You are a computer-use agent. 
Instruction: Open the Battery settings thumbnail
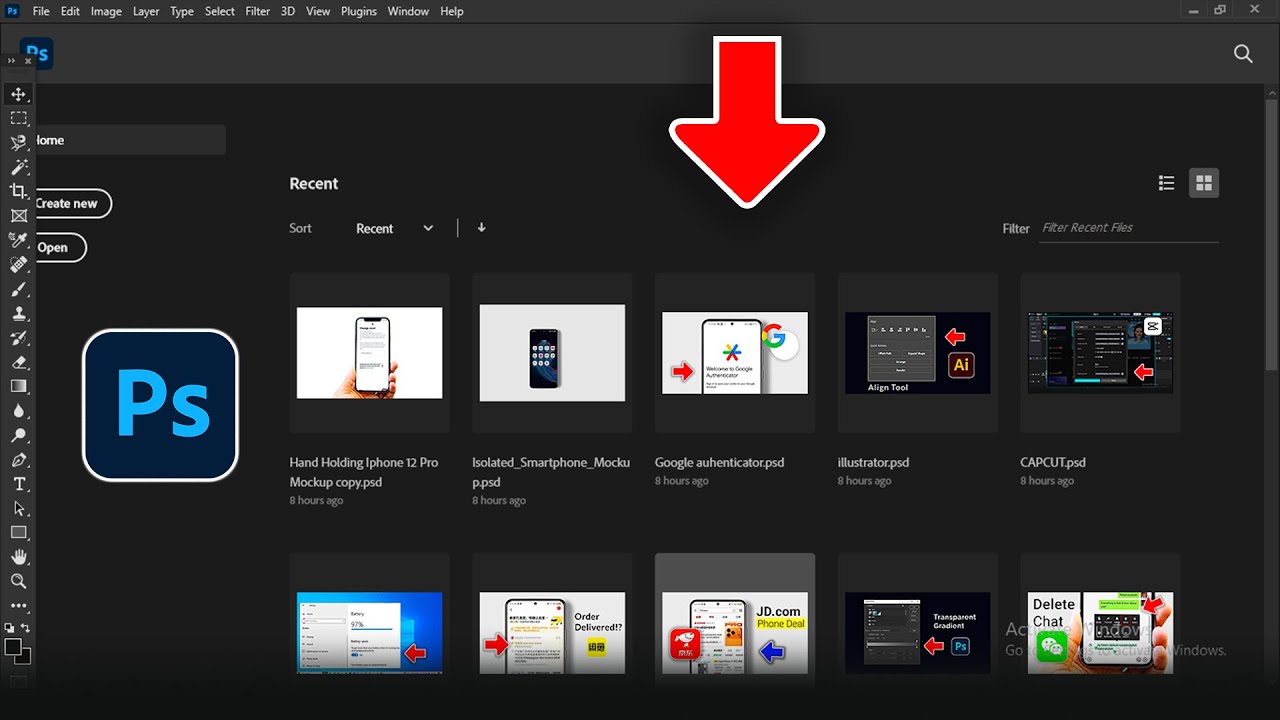(370, 632)
